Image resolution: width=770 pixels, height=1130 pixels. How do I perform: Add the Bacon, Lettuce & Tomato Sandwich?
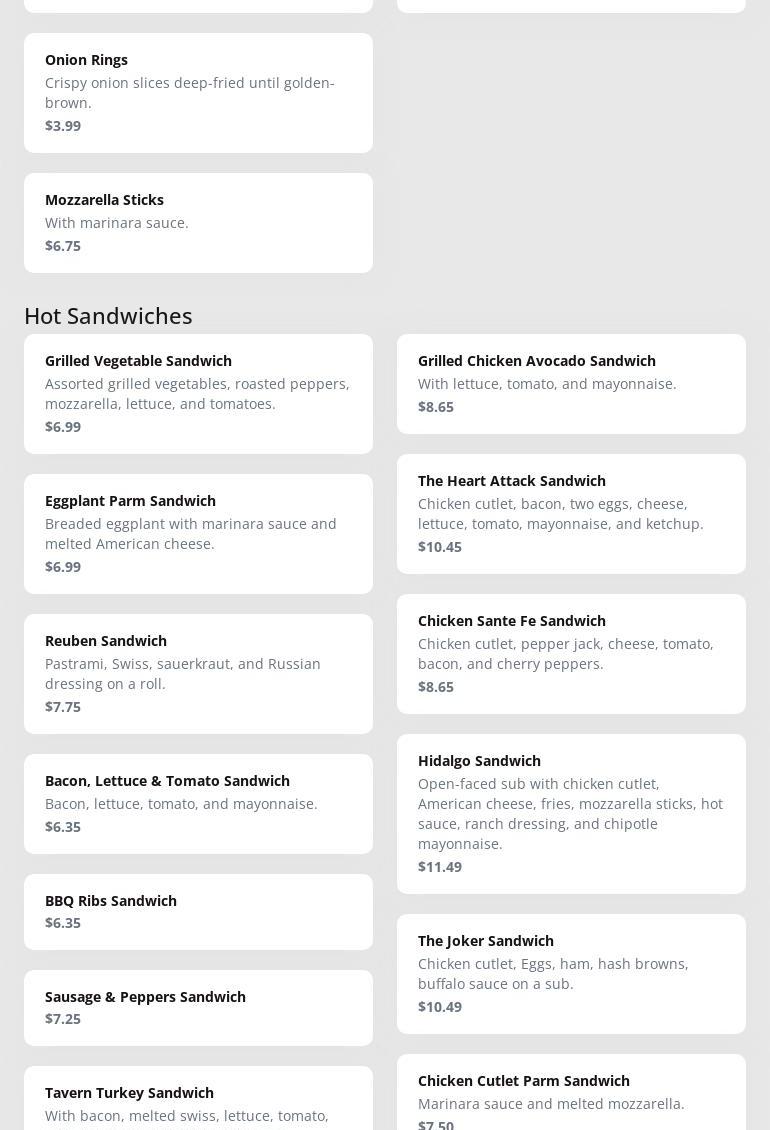pyautogui.click(x=198, y=803)
